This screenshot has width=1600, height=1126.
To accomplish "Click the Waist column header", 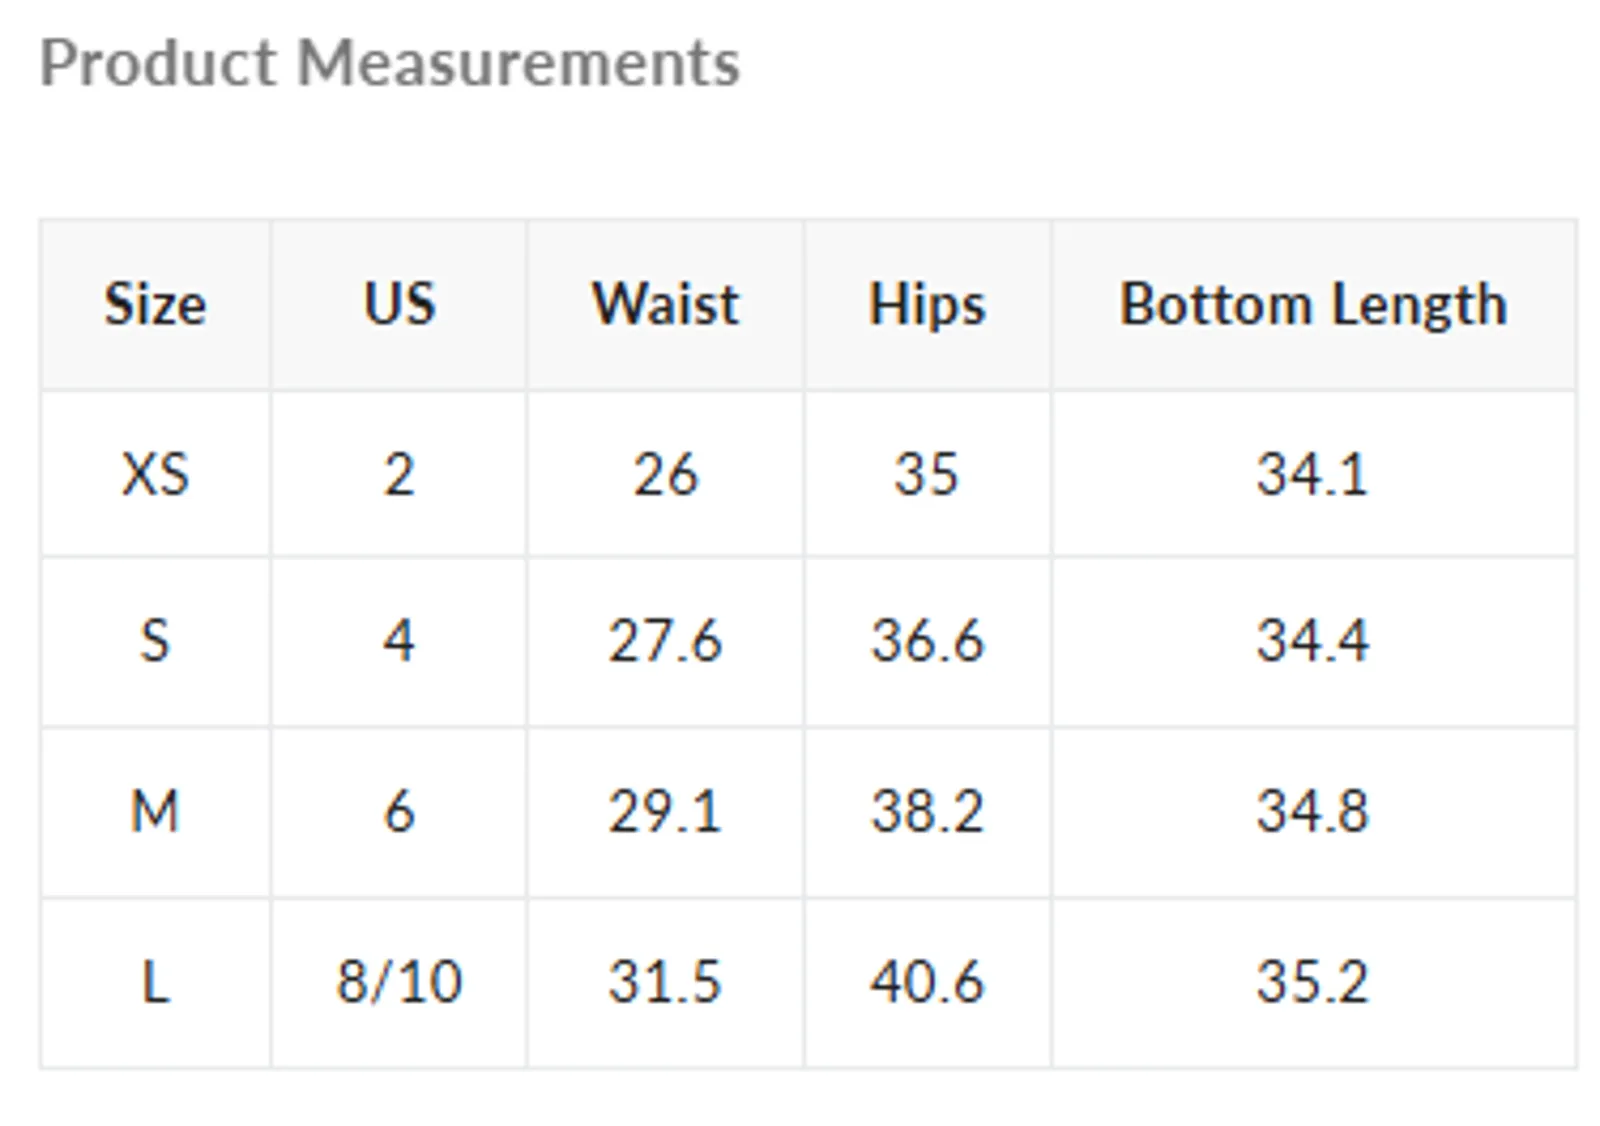I will click(x=665, y=304).
